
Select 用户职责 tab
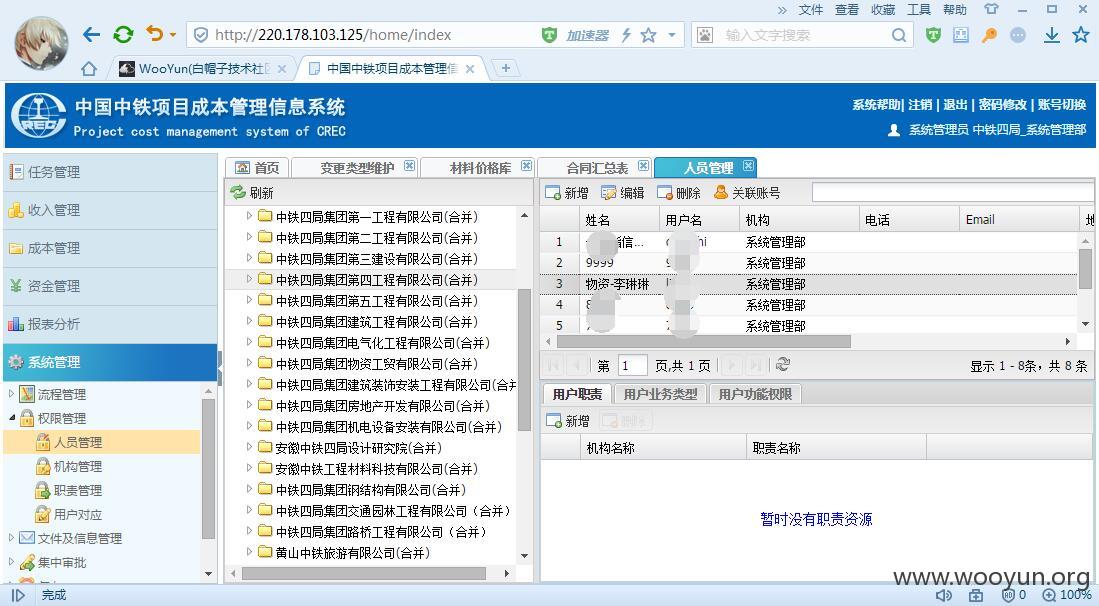(577, 394)
